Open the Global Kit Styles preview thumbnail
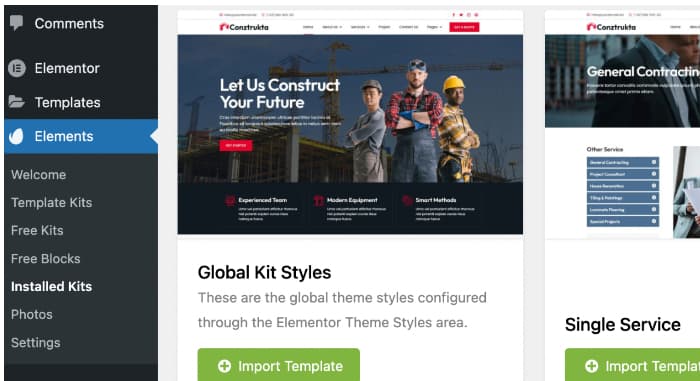Screen dimensions: 700x381 click(x=350, y=122)
